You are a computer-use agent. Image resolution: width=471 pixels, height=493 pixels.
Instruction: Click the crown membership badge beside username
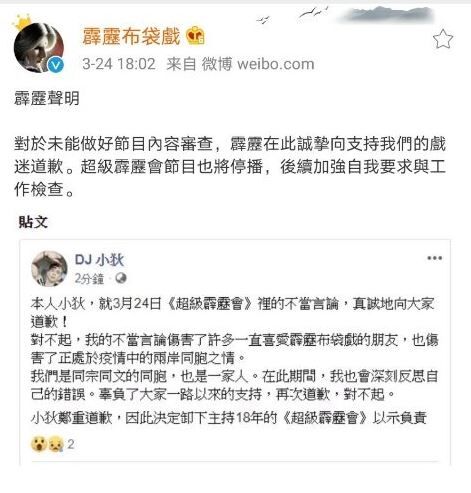pyautogui.click(x=195, y=36)
